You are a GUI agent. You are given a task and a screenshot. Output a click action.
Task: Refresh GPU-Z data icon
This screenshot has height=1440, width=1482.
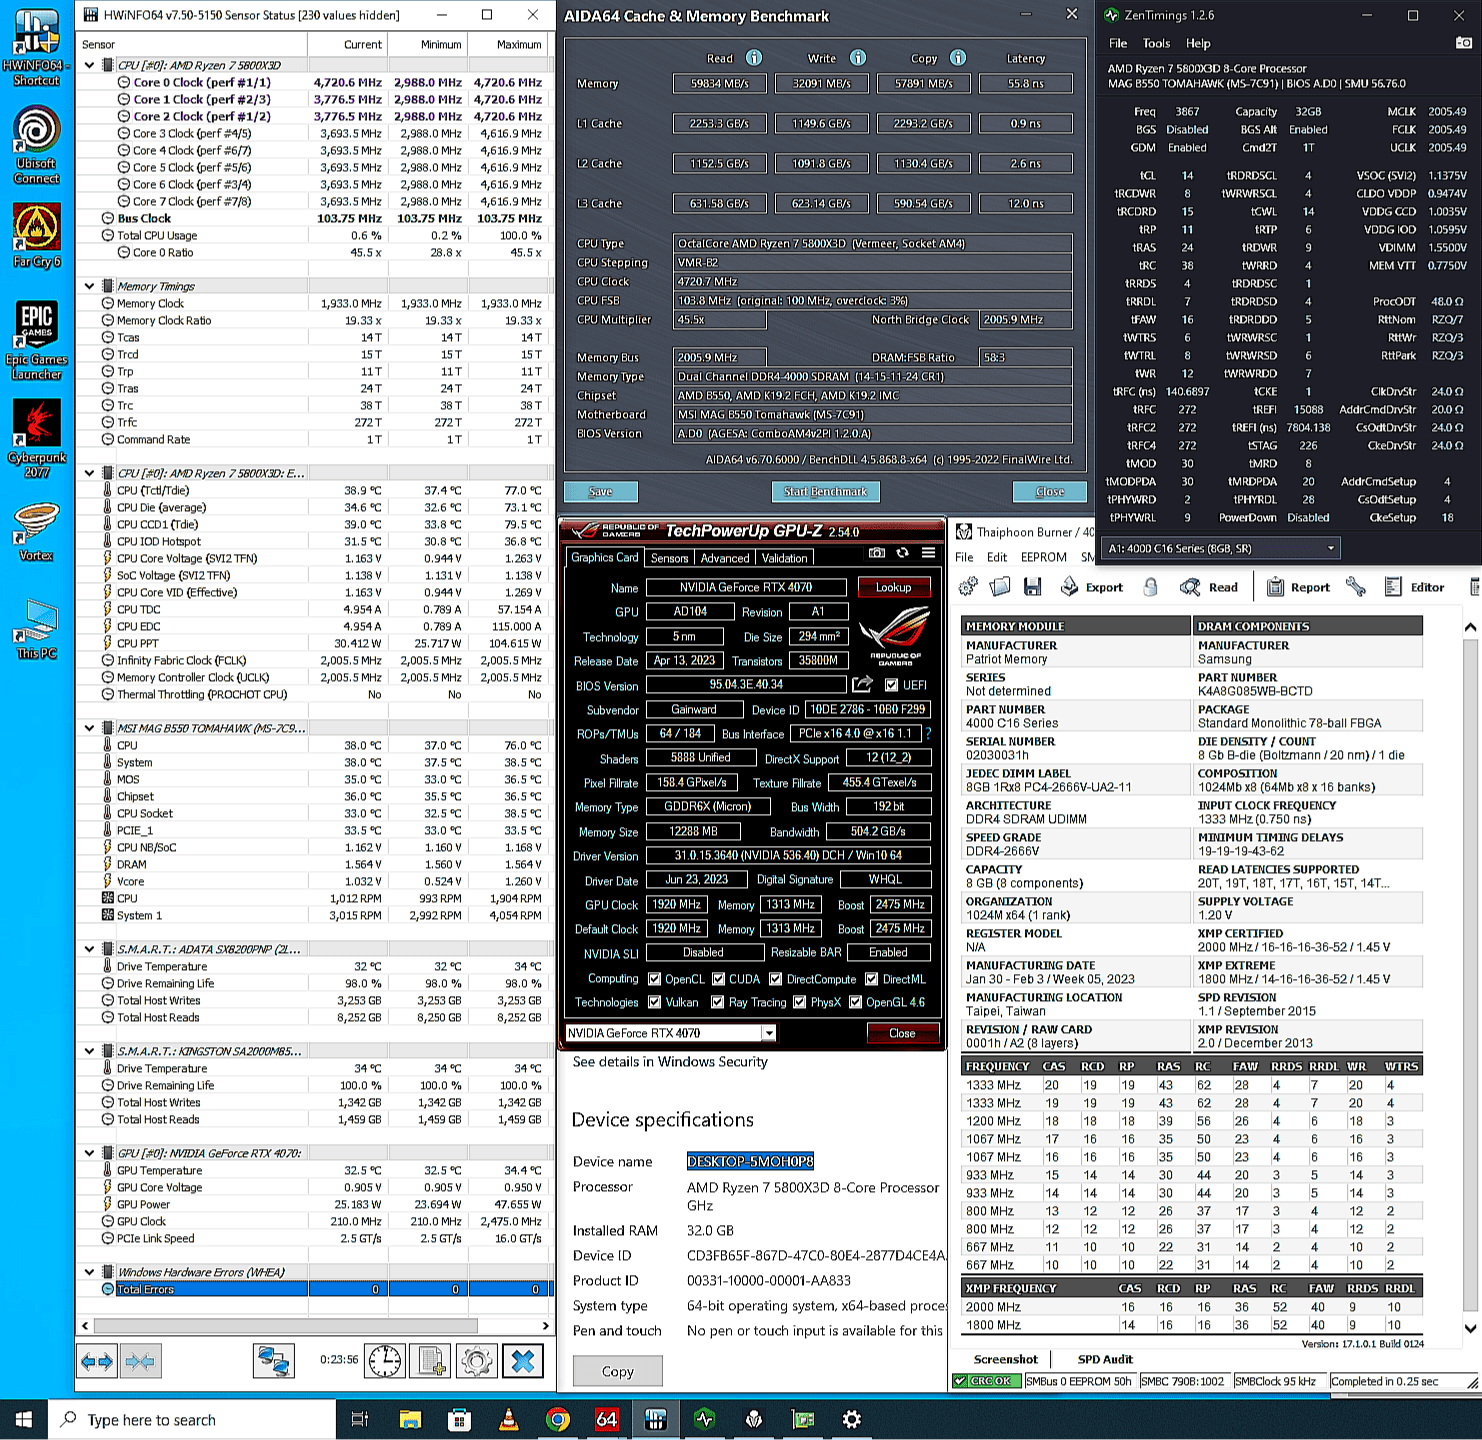[x=903, y=553]
